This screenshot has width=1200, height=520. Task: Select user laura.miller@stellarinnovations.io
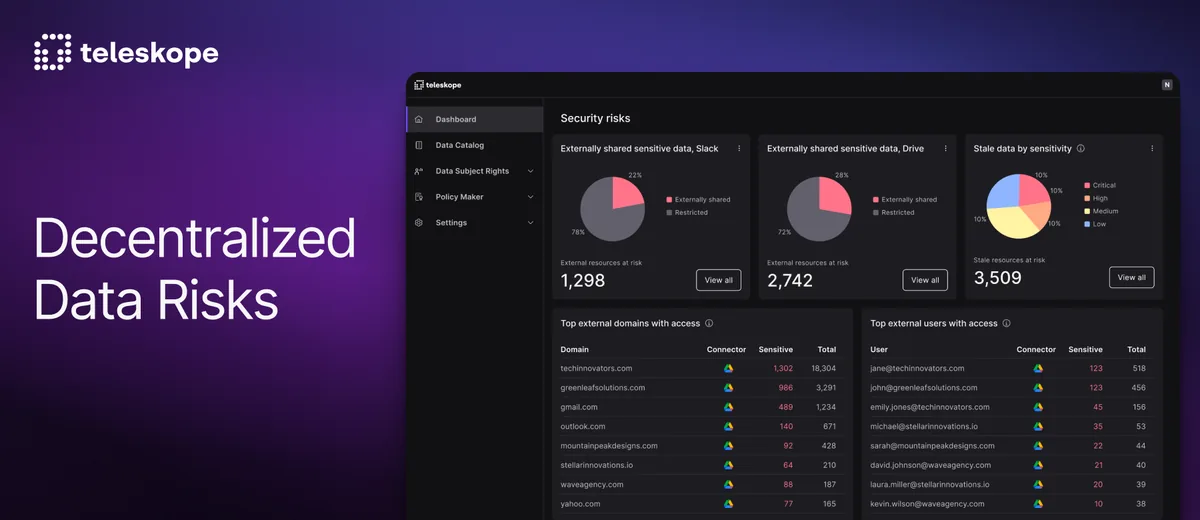[x=930, y=484]
